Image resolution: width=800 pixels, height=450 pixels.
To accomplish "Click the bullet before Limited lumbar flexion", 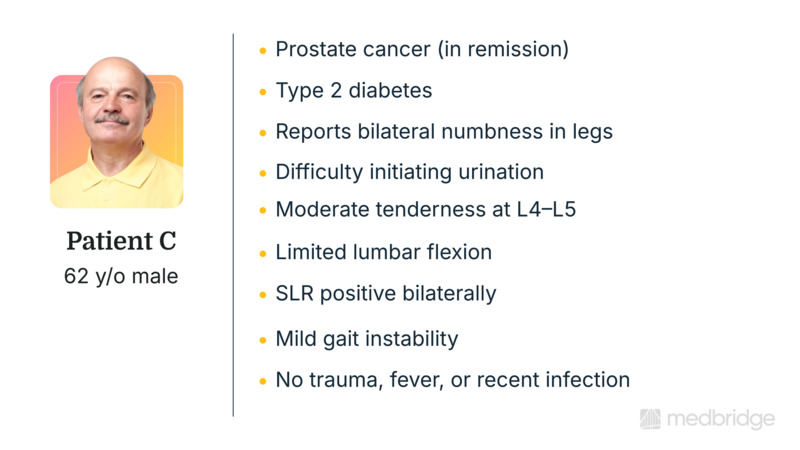I will click(x=263, y=253).
